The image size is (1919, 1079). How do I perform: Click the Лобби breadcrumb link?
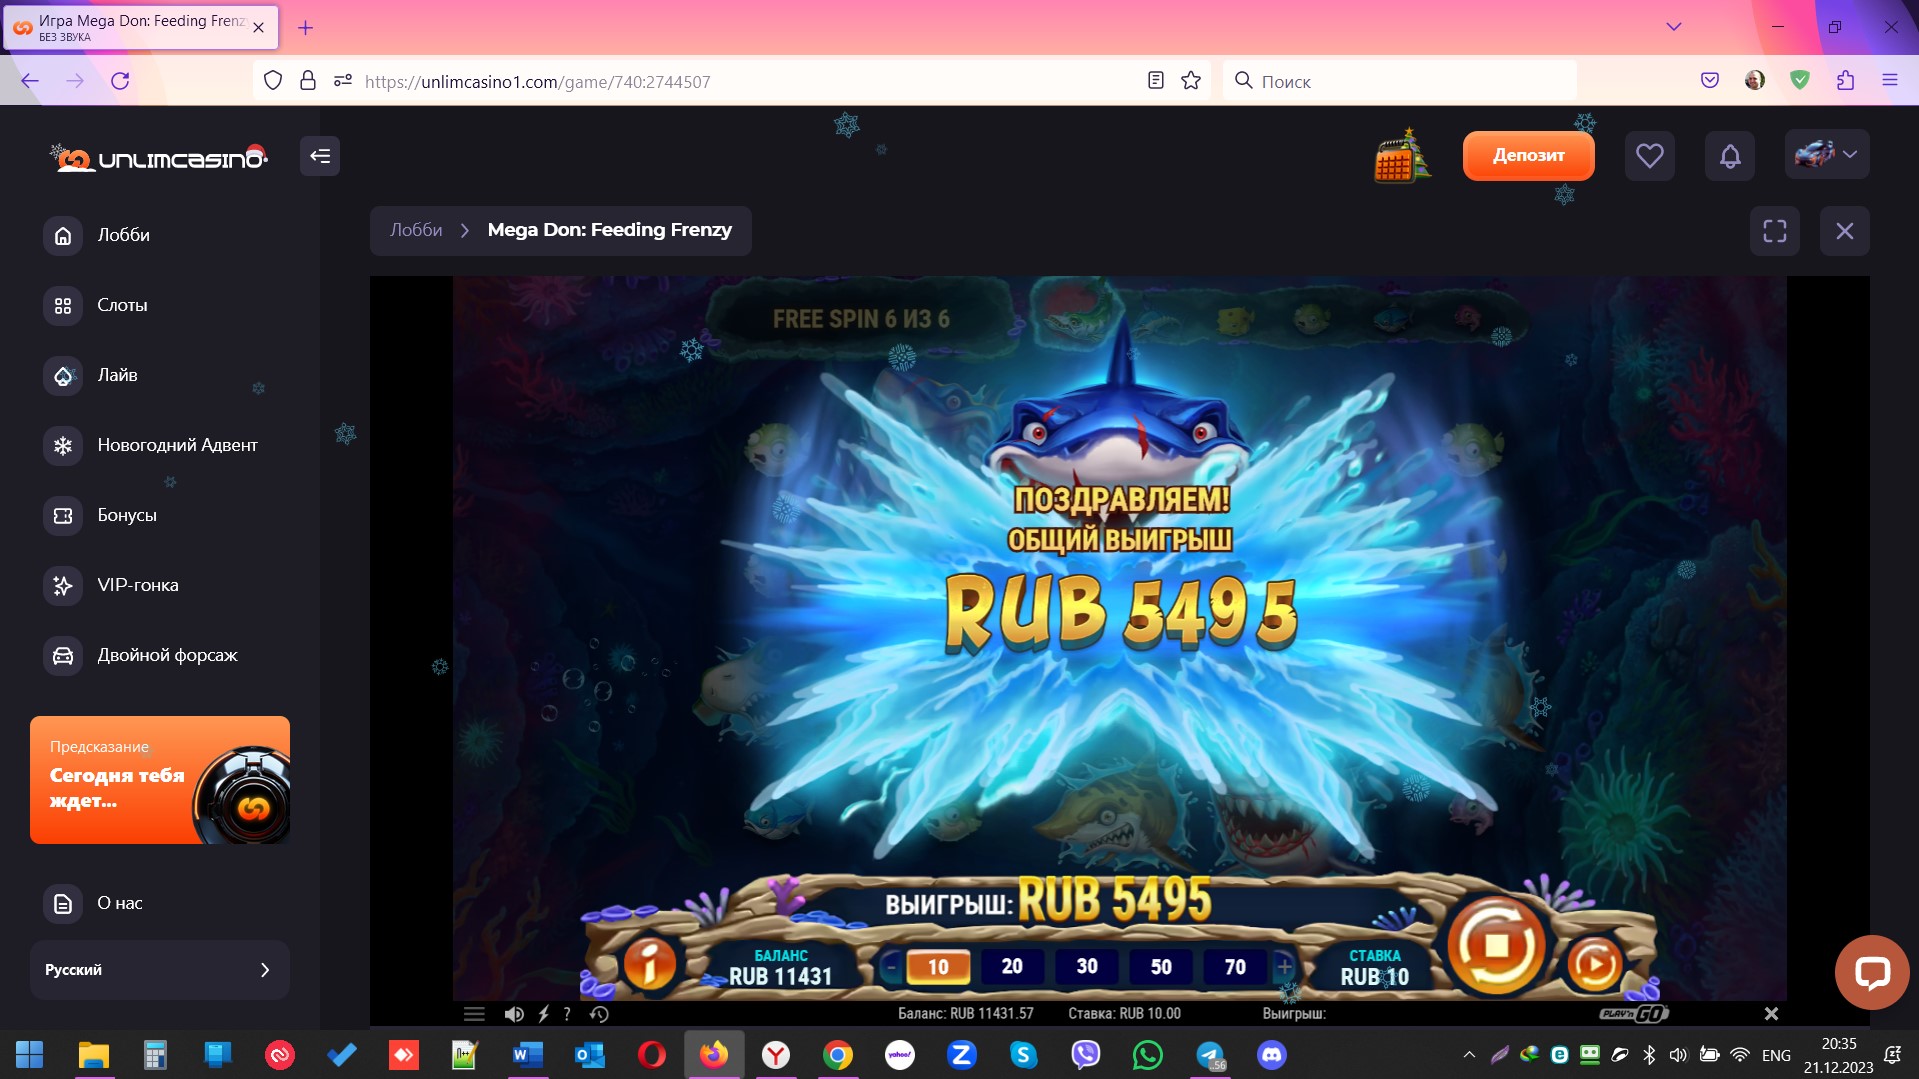(416, 230)
